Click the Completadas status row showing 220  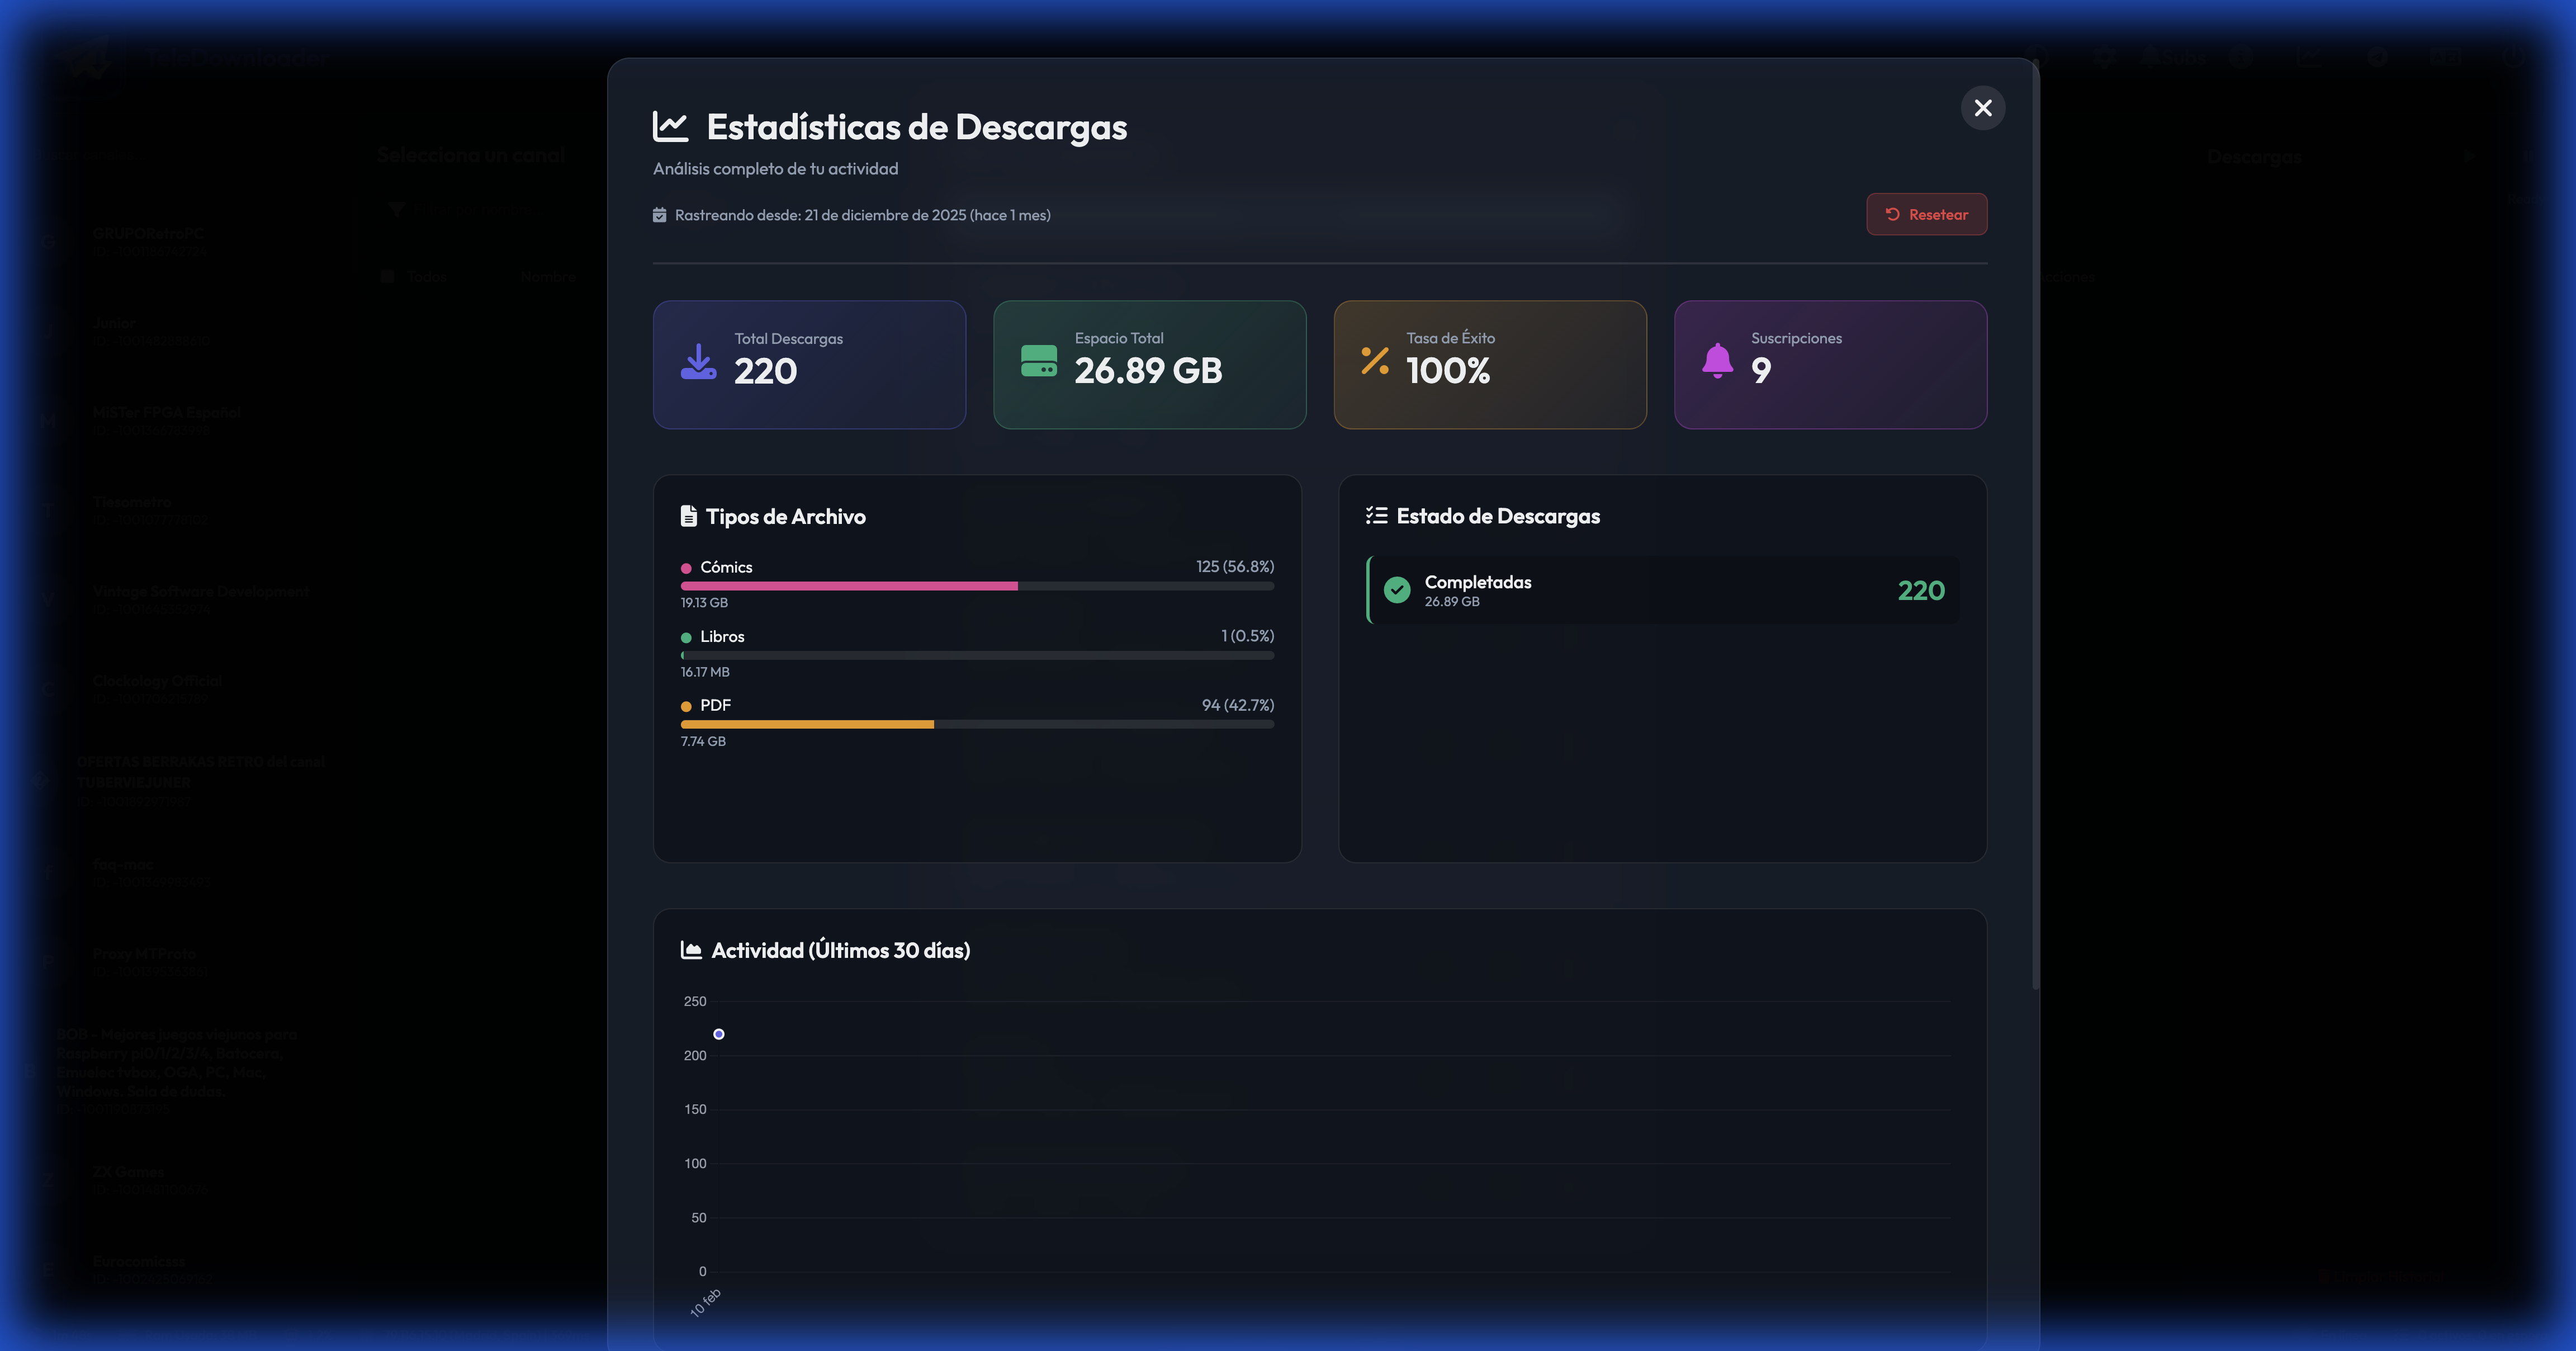pos(1662,590)
